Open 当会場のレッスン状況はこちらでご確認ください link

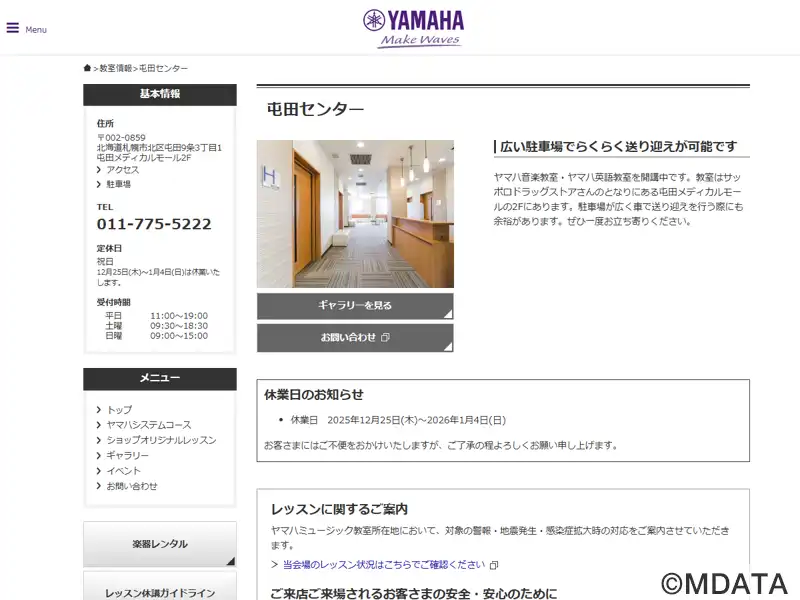(384, 565)
